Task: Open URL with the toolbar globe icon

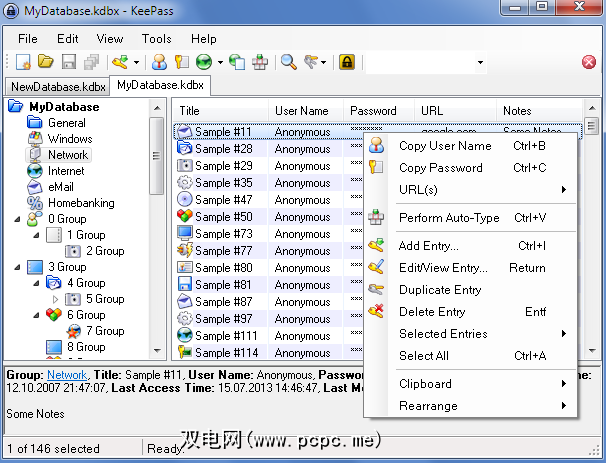Action: [x=204, y=62]
